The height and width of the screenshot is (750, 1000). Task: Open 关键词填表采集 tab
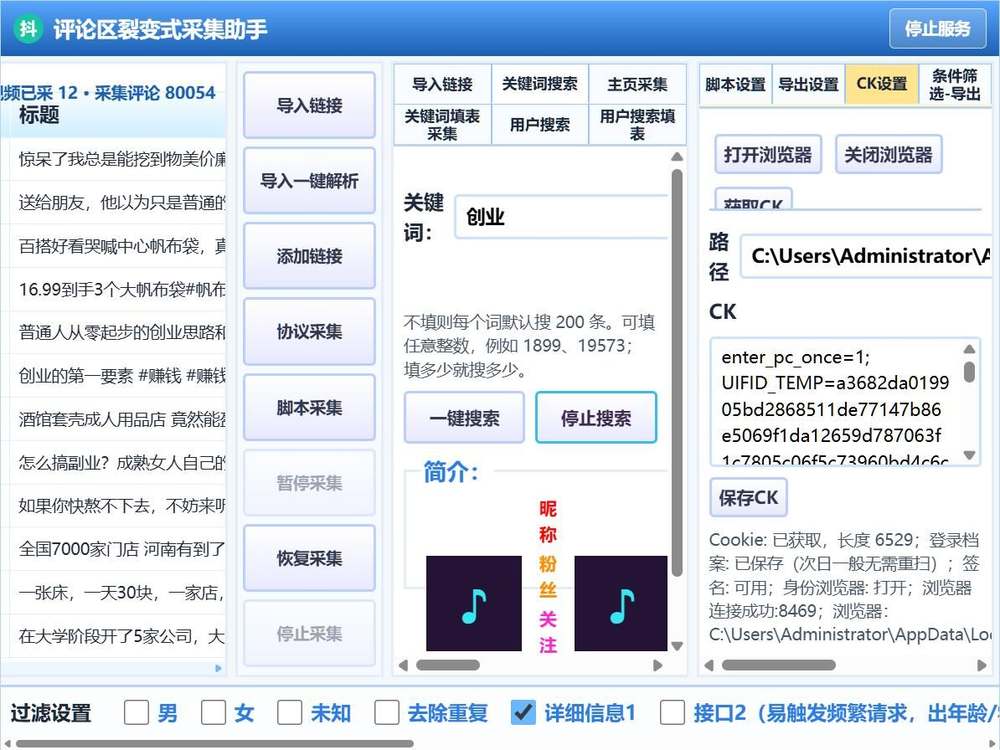(x=443, y=125)
